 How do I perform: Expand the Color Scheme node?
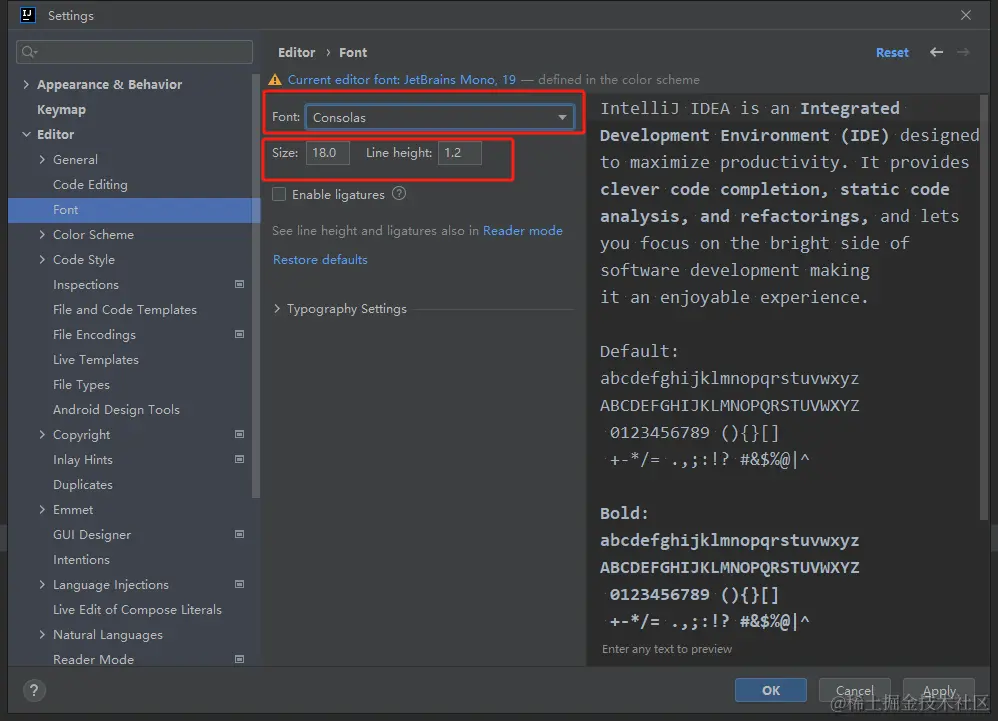click(42, 234)
